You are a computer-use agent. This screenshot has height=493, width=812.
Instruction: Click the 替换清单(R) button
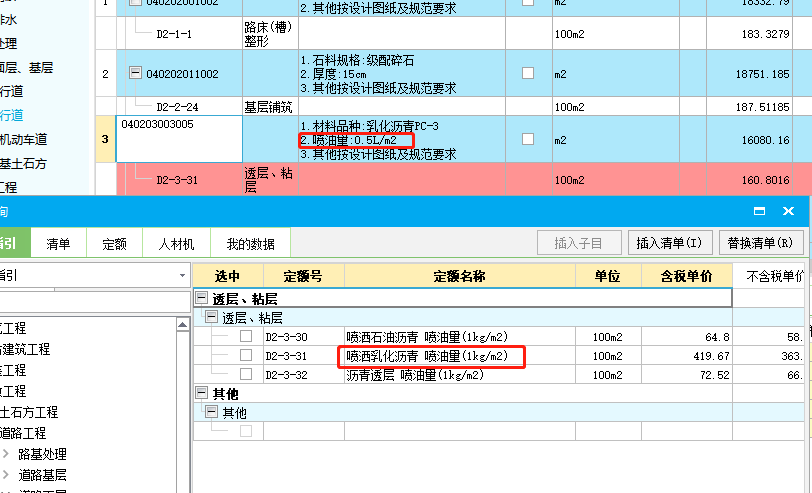coord(761,243)
